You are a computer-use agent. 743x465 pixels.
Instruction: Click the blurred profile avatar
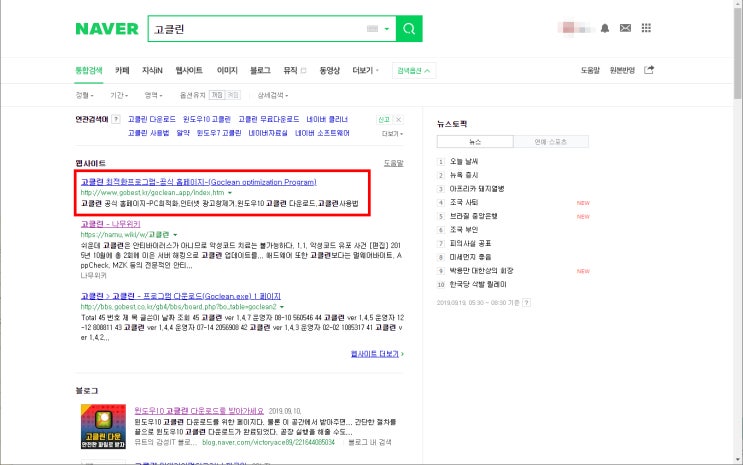(x=575, y=28)
